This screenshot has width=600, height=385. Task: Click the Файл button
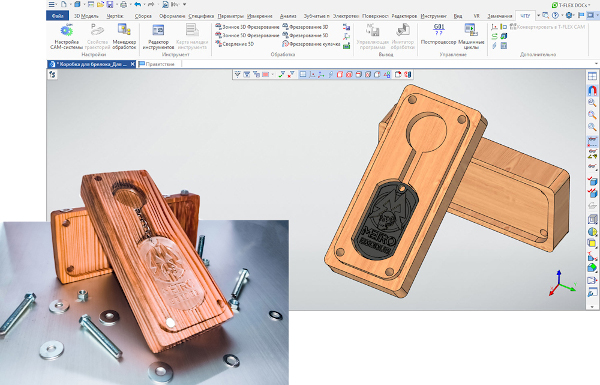[x=58, y=16]
